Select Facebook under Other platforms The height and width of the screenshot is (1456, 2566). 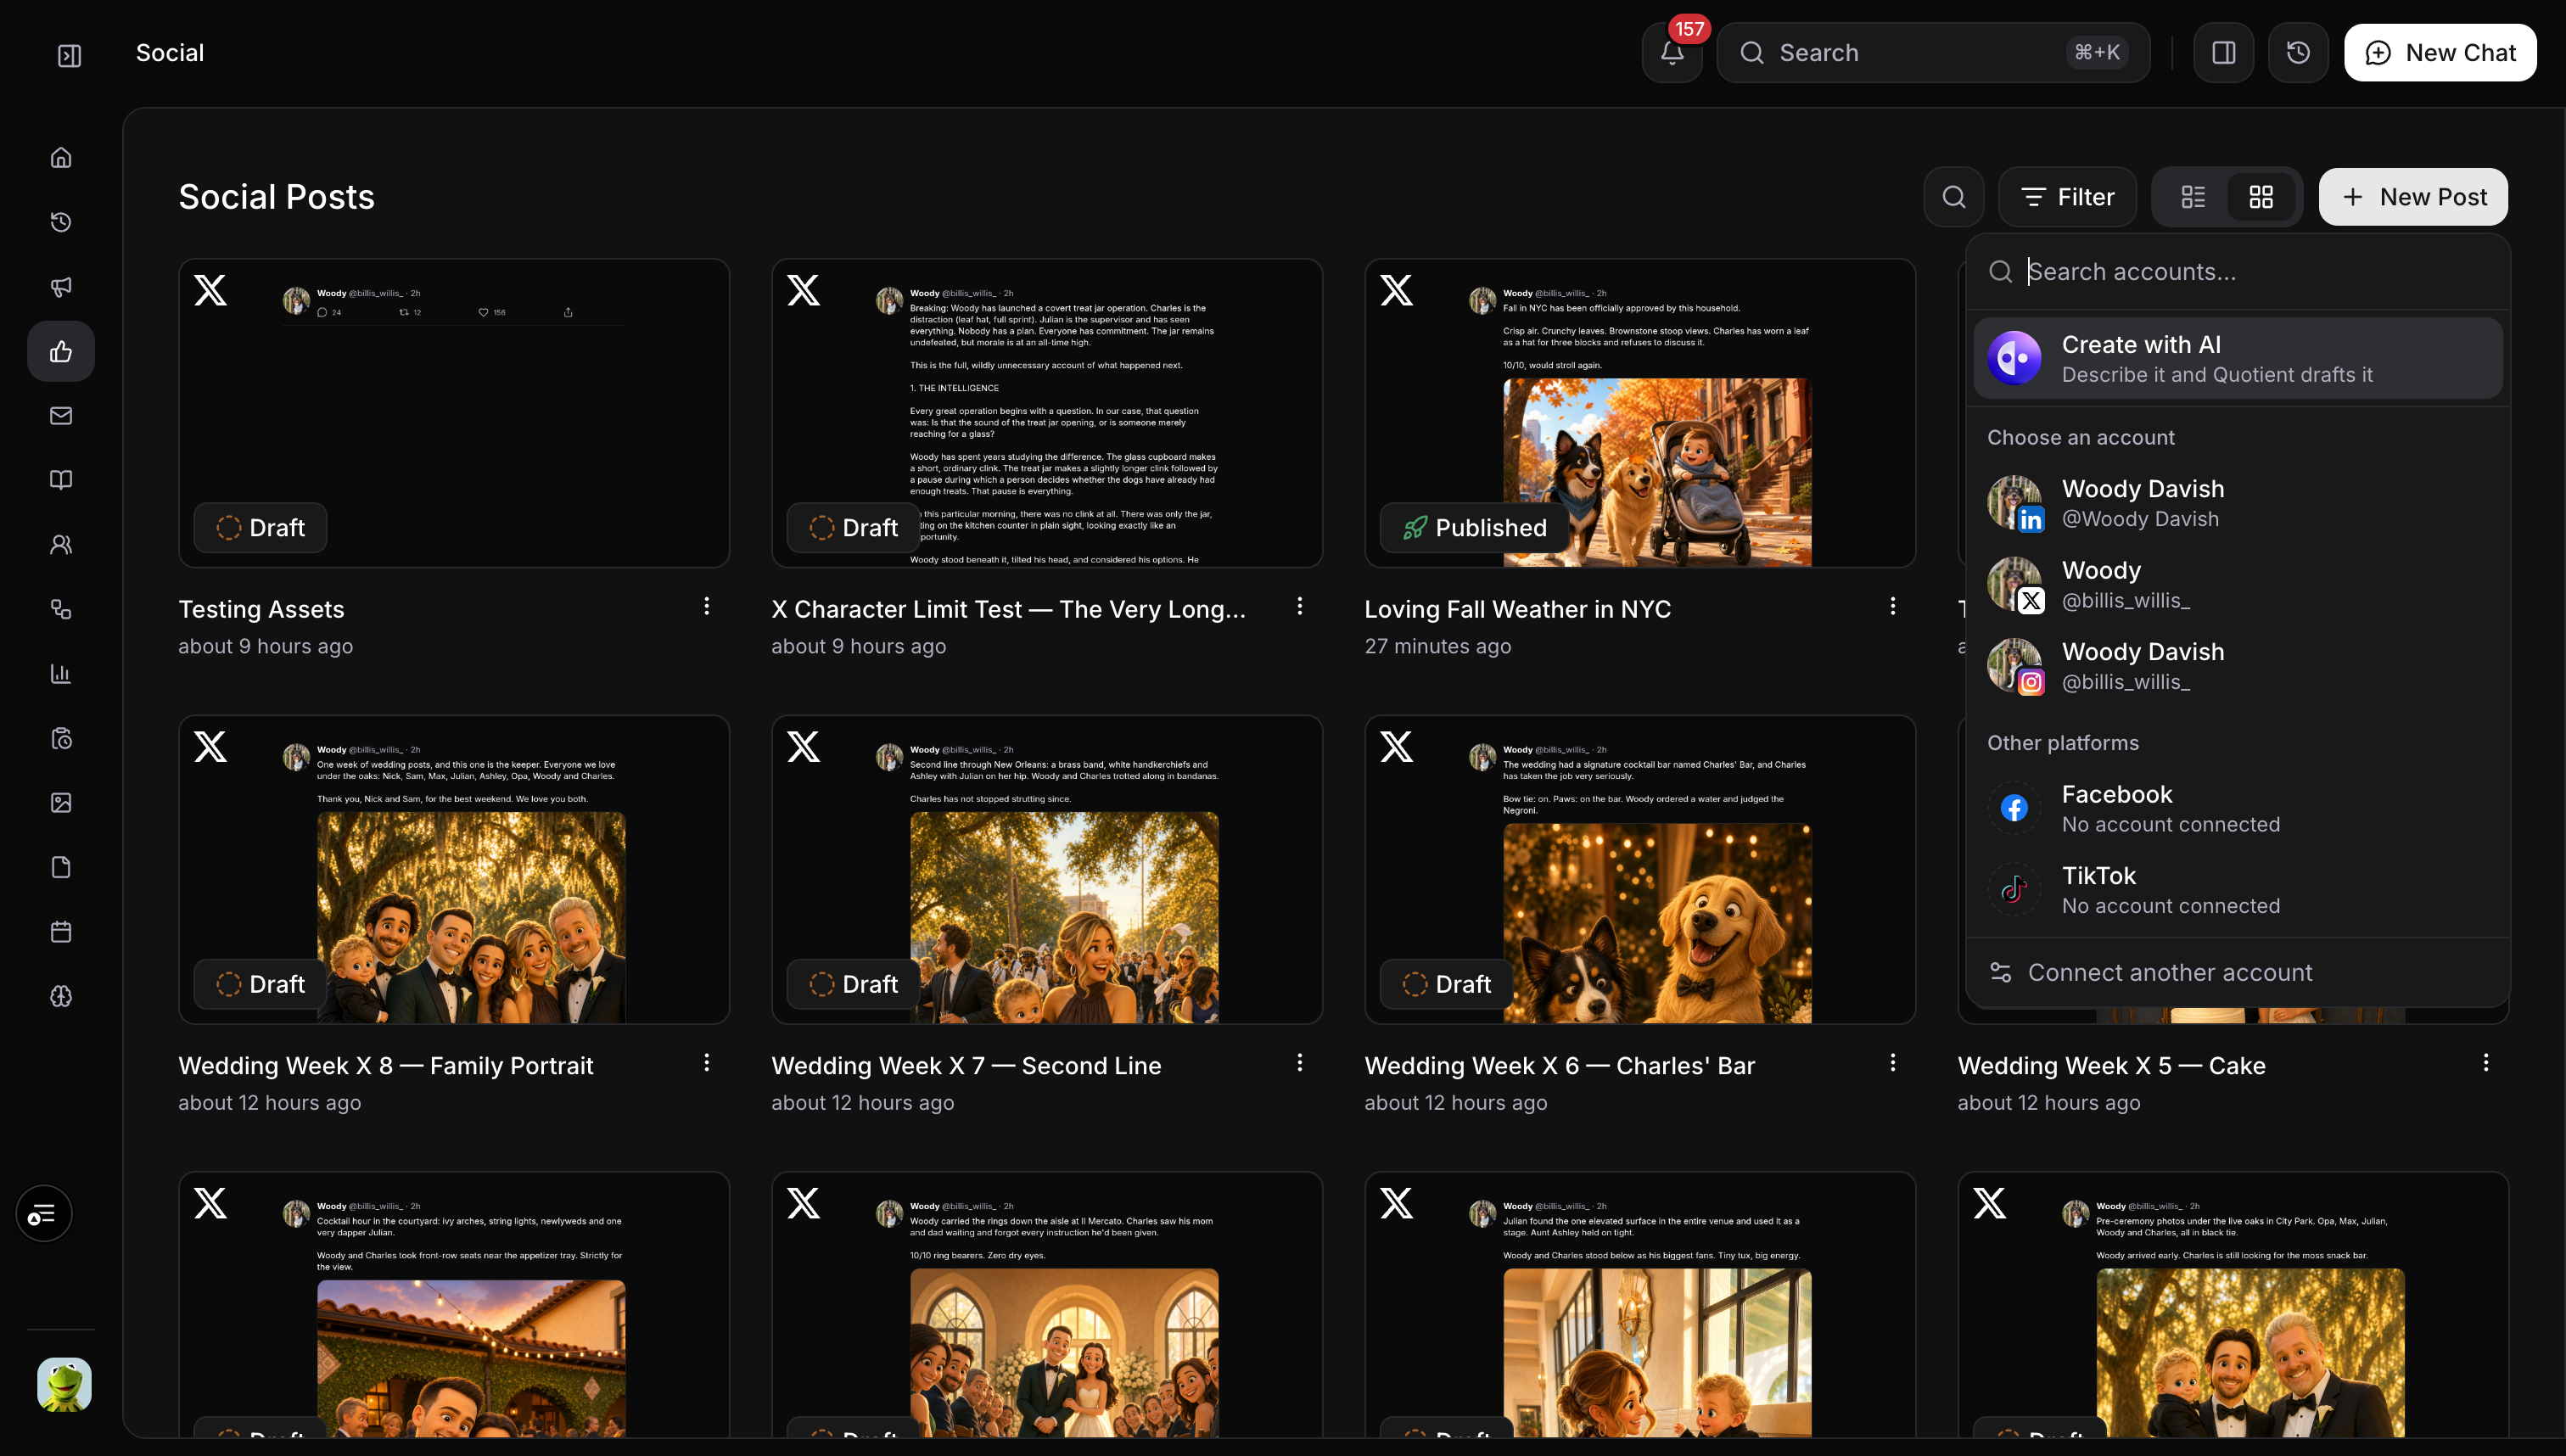(x=2238, y=808)
